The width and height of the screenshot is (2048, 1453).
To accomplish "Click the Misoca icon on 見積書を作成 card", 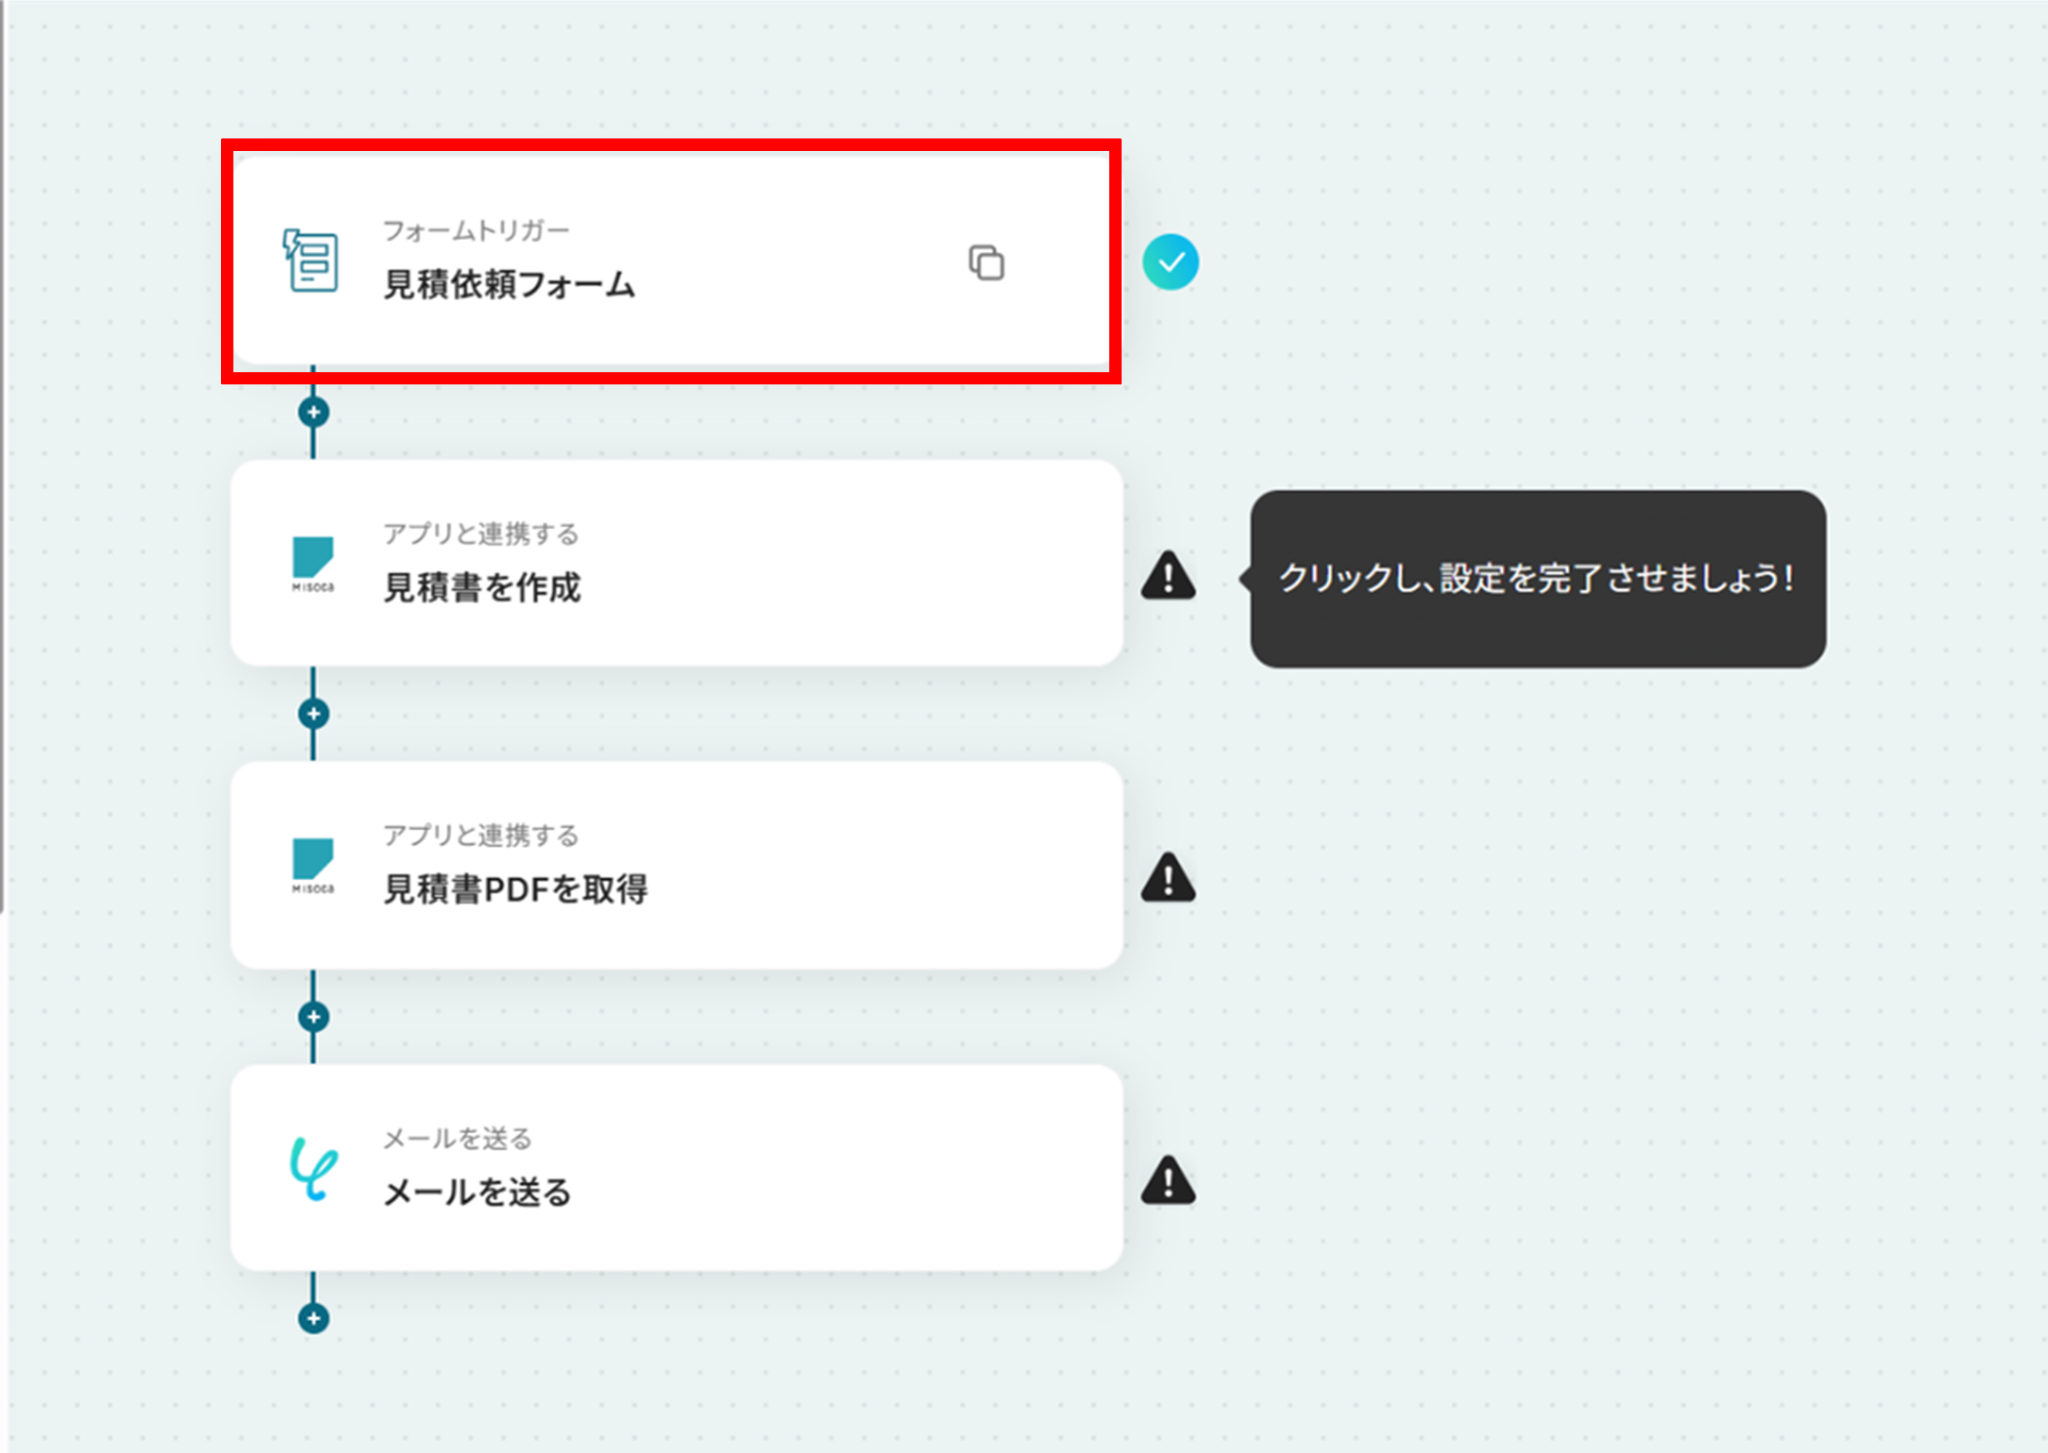I will point(313,564).
